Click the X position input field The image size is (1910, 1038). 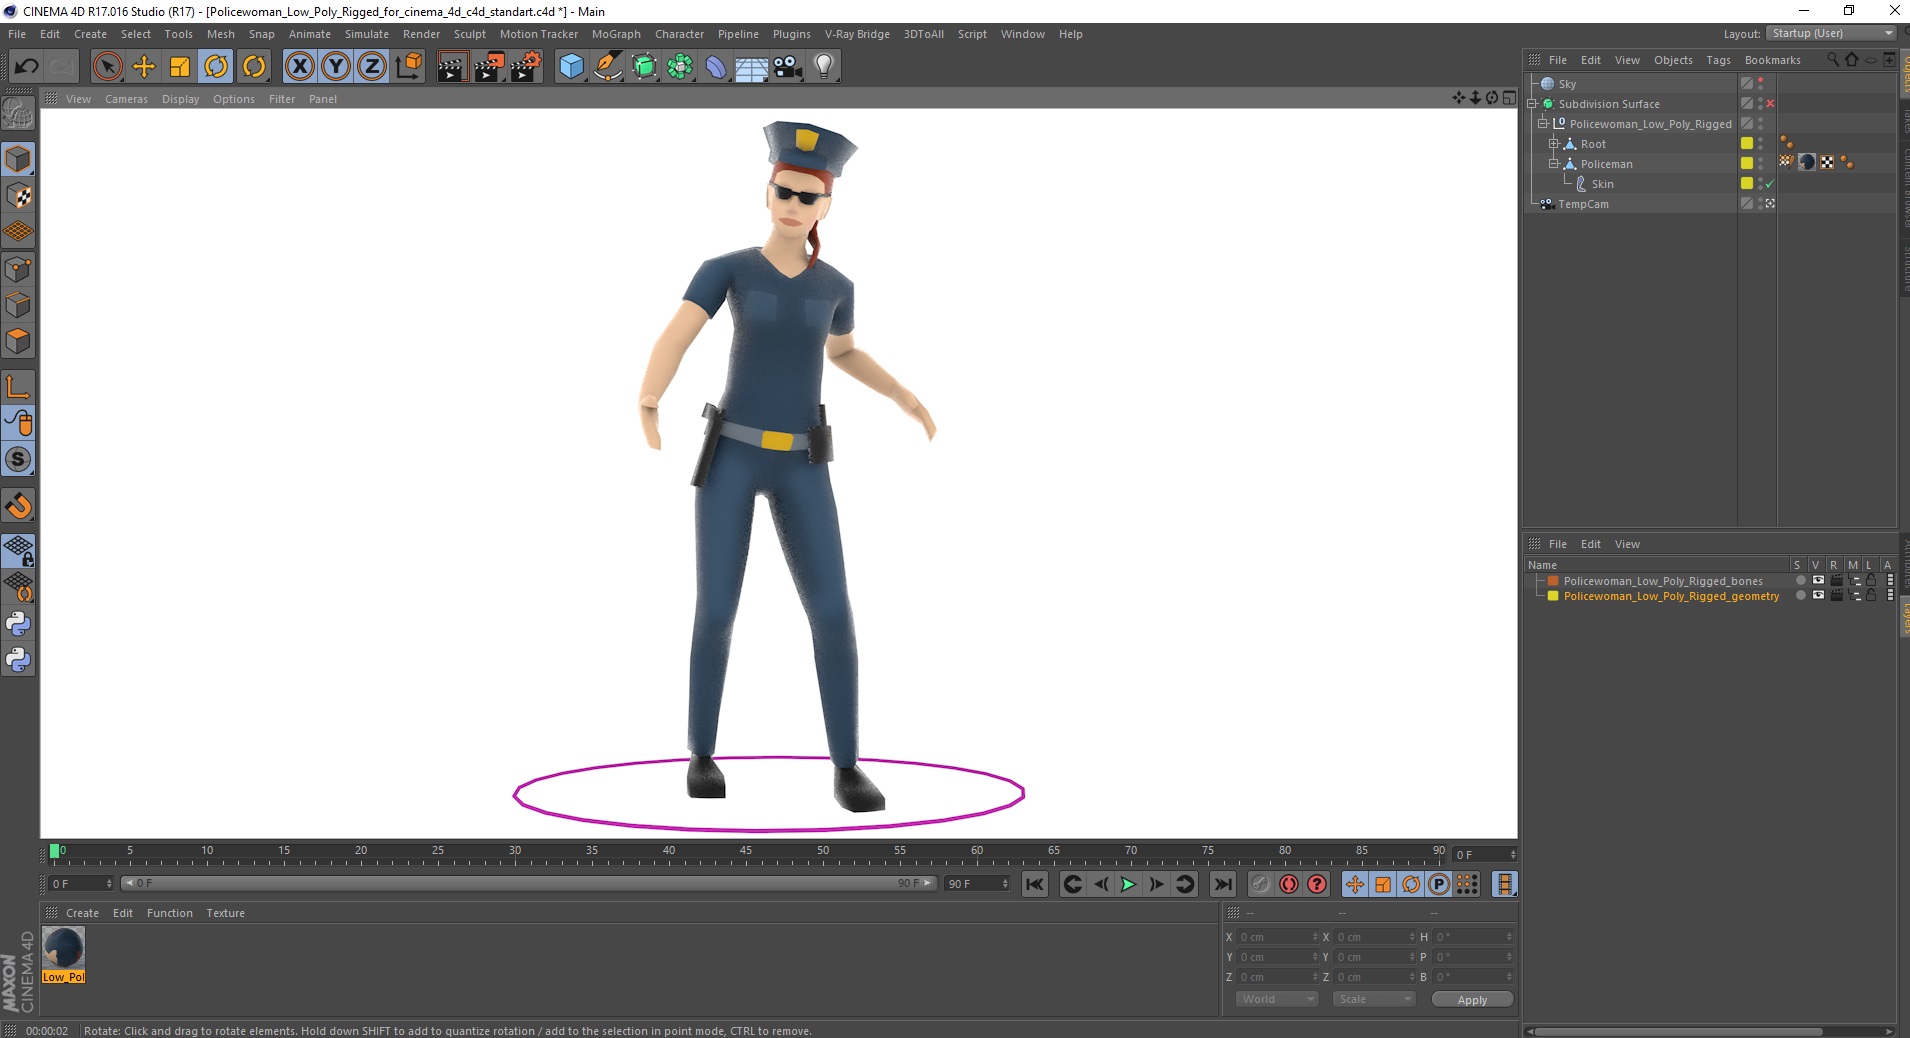click(1277, 937)
